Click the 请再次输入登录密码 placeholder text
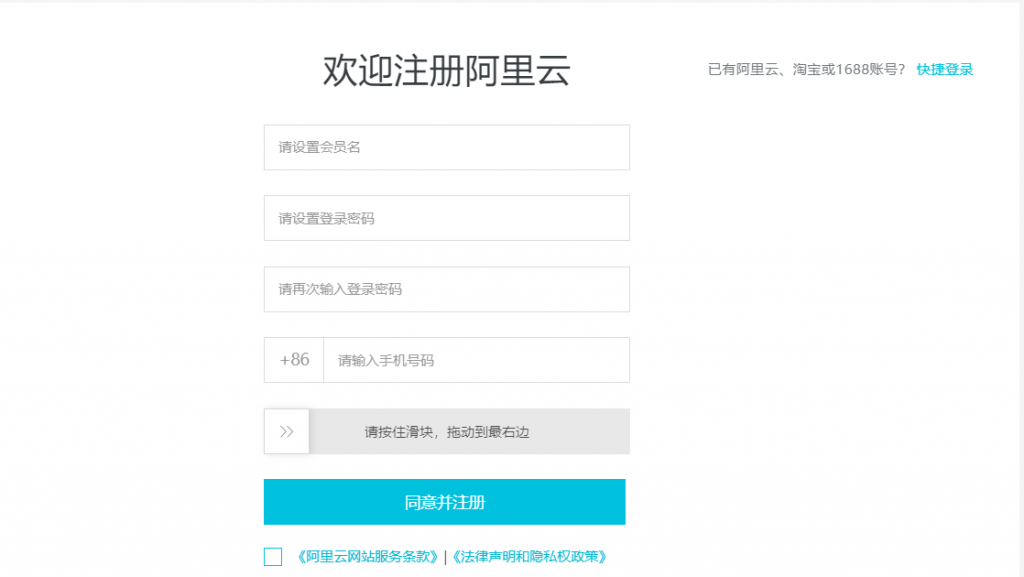1024x577 pixels. tap(340, 289)
